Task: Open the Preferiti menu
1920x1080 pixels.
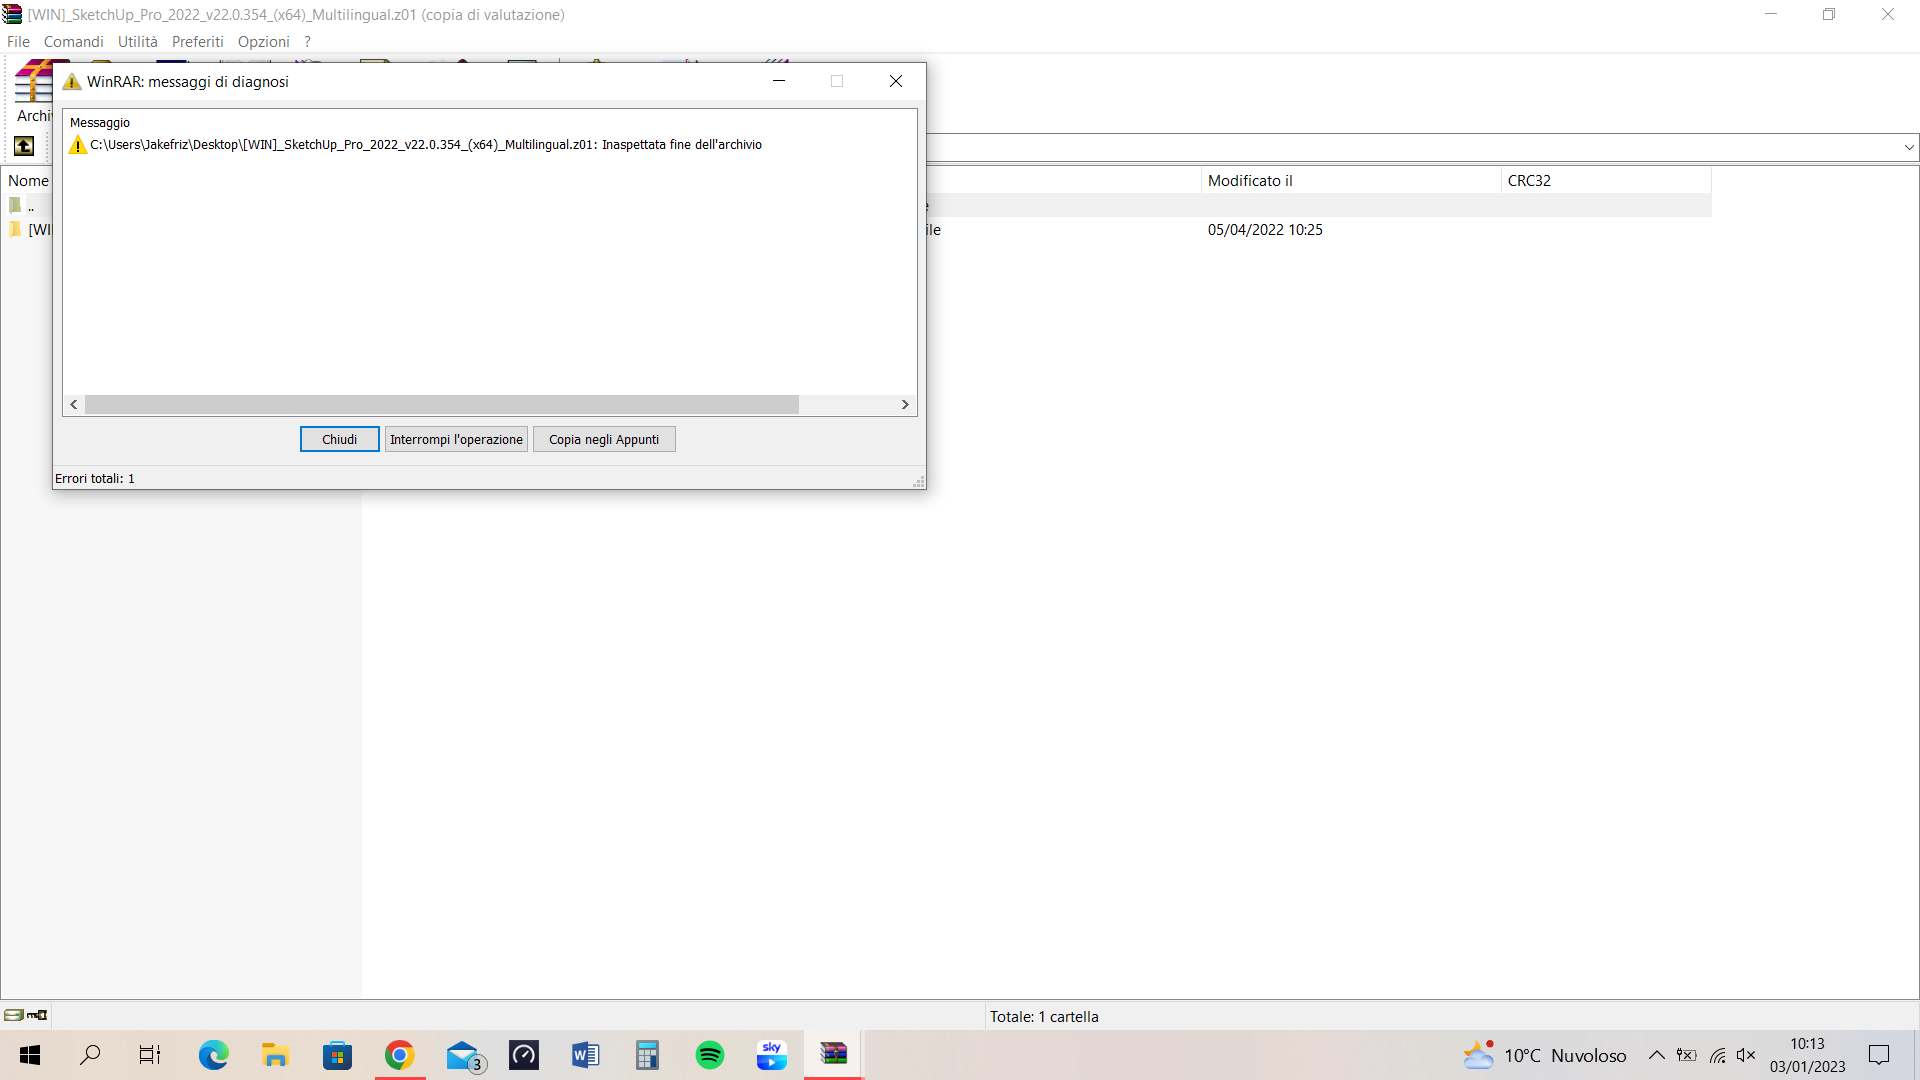Action: (x=197, y=41)
